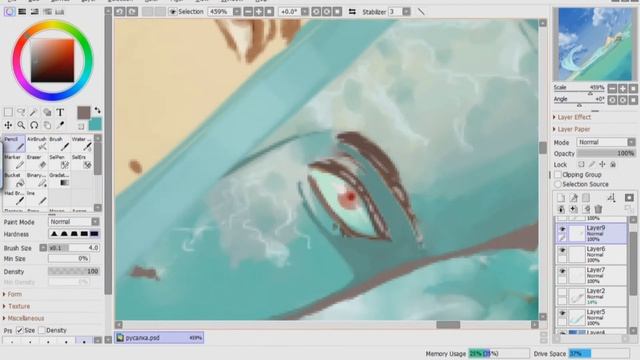Add a layer mask

629,198
